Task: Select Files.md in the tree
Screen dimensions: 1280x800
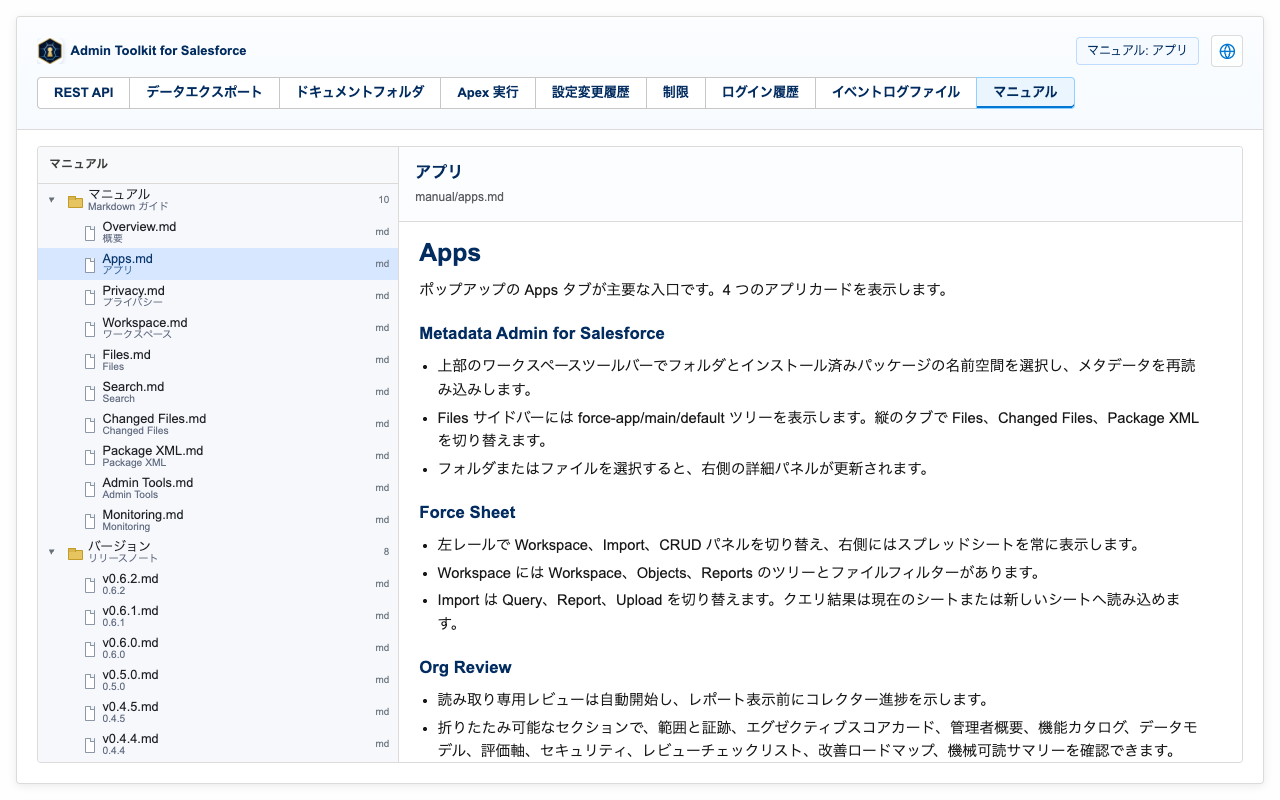Action: click(x=218, y=360)
